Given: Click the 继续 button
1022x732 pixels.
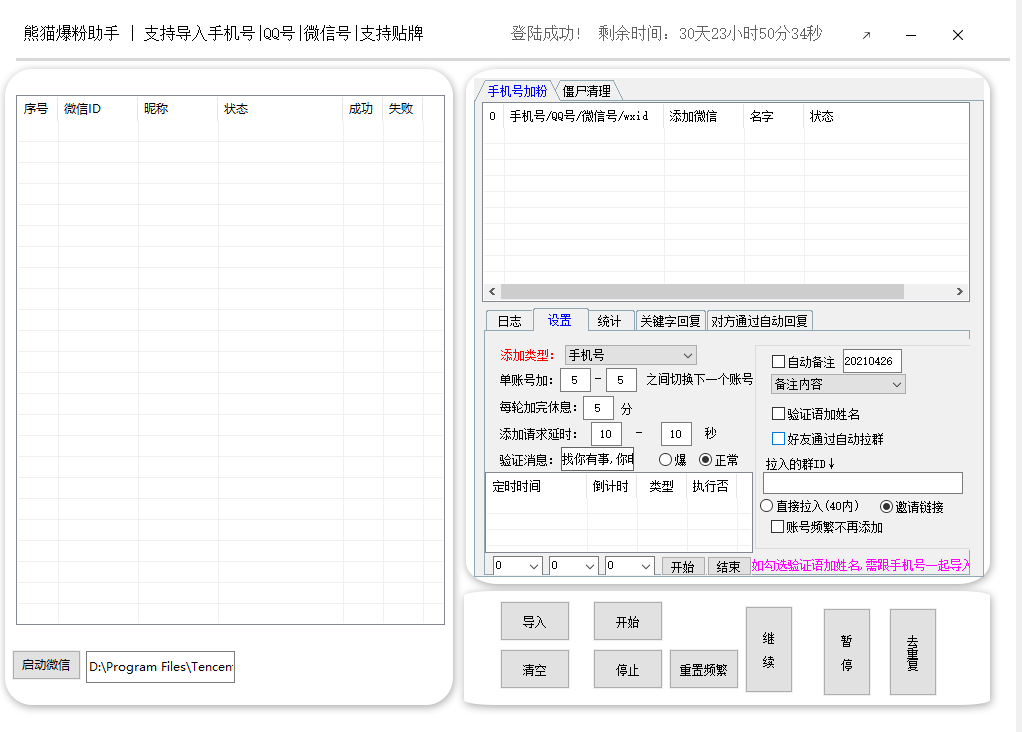Looking at the screenshot, I should click(x=768, y=650).
